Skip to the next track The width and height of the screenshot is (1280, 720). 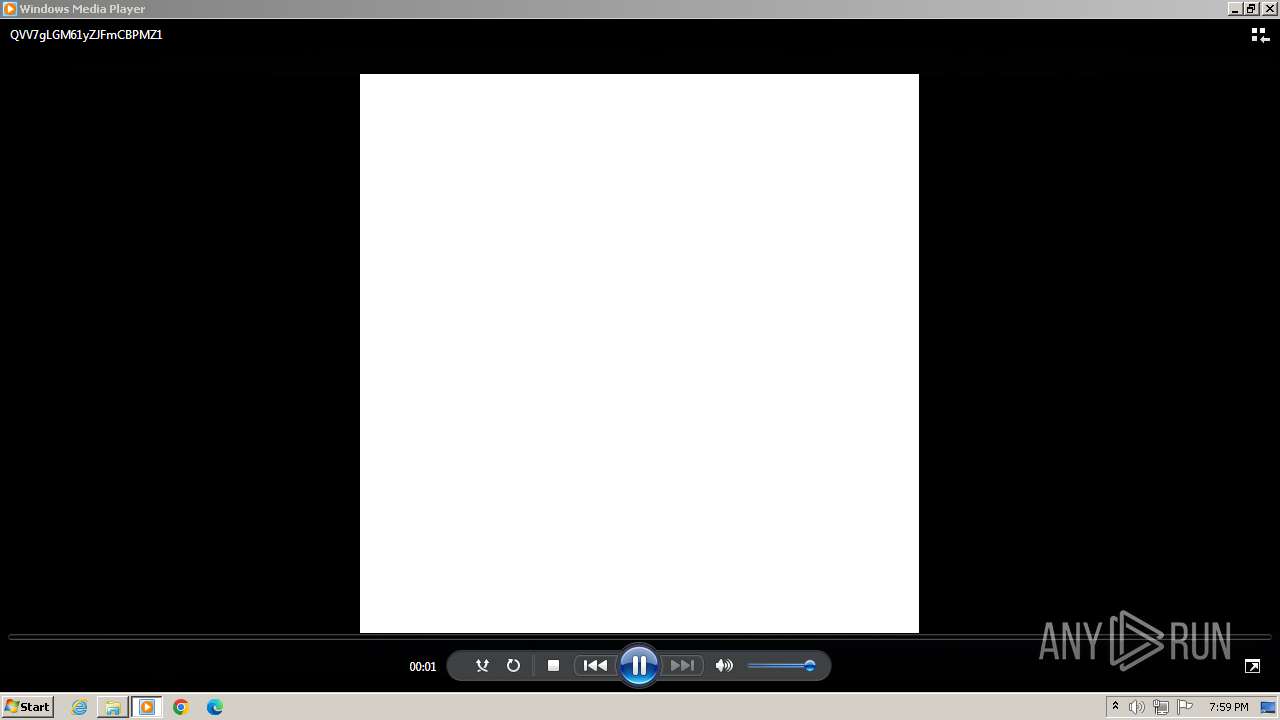[x=682, y=666]
